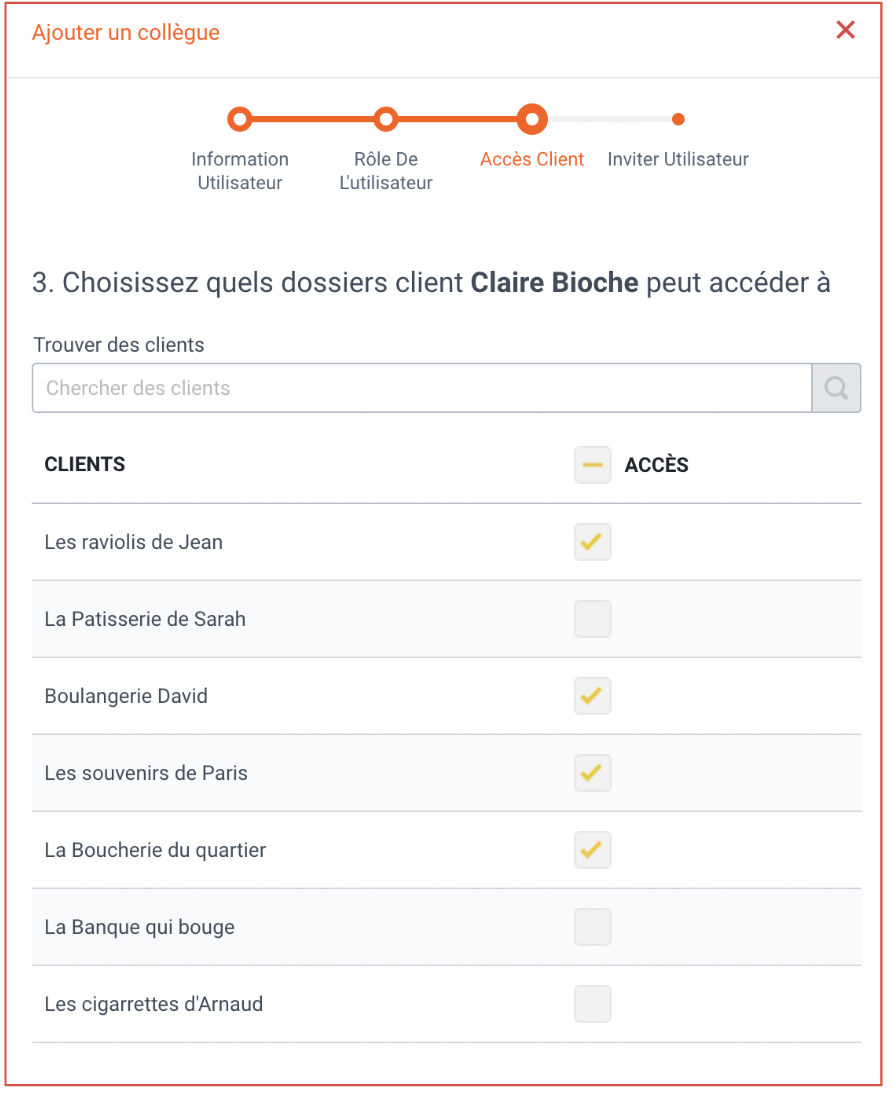892x1096 pixels.
Task: Select the Inviter Utilisateur step label
Action: coord(678,159)
